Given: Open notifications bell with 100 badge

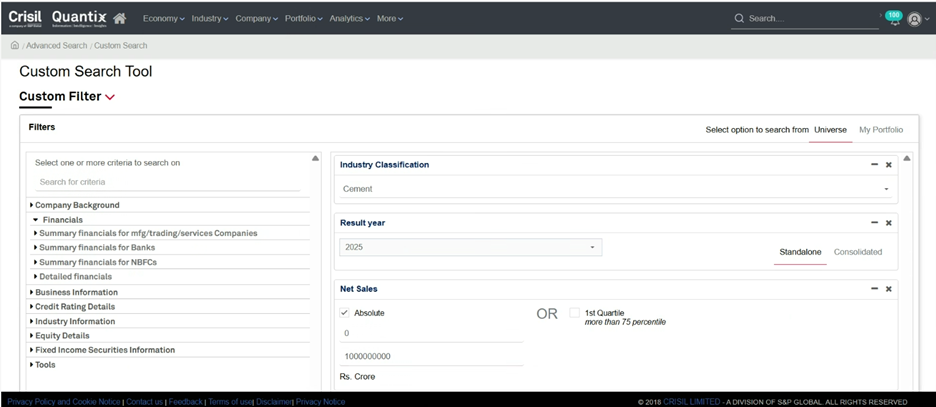Looking at the screenshot, I should pyautogui.click(x=893, y=19).
